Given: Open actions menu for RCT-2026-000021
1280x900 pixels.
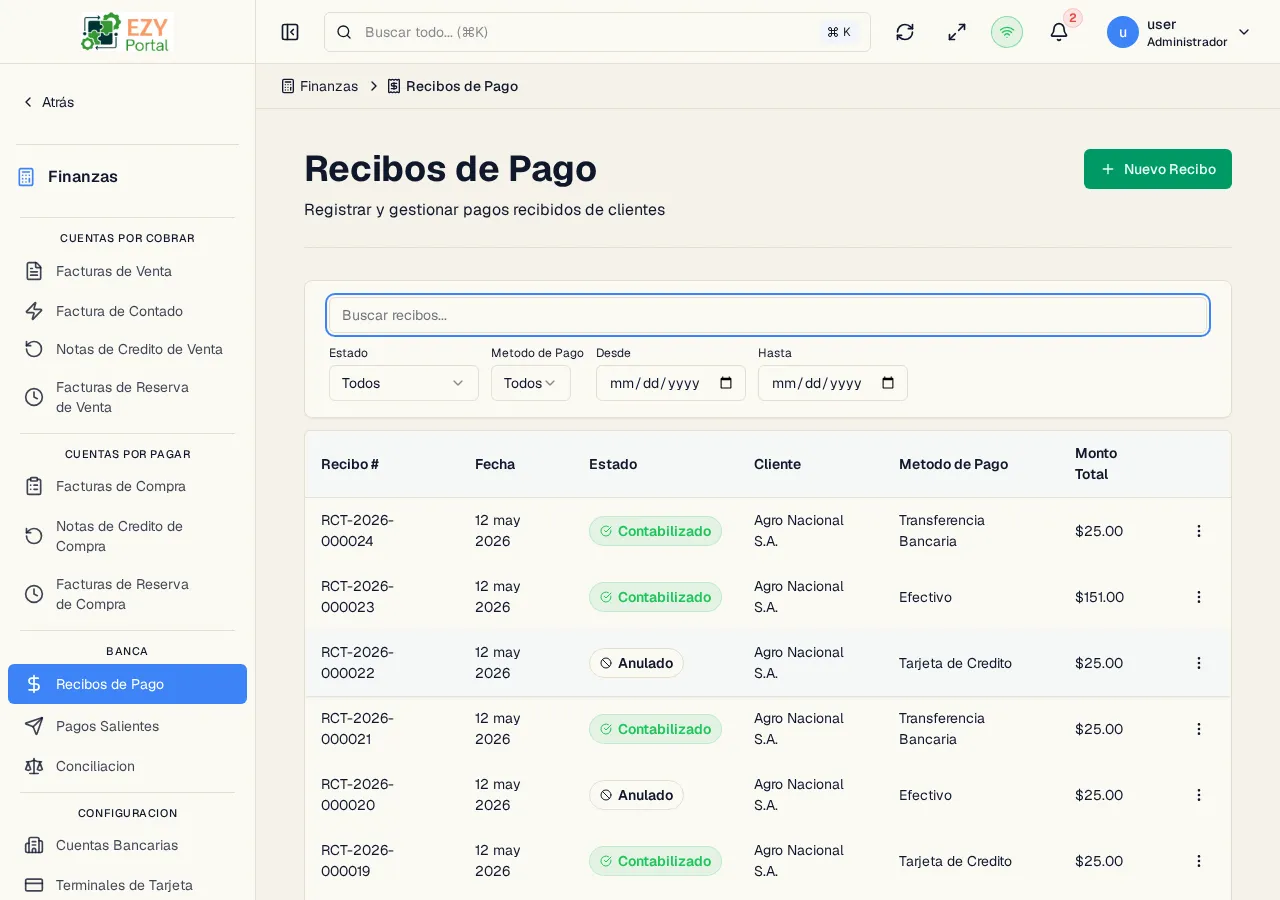Looking at the screenshot, I should [1199, 729].
